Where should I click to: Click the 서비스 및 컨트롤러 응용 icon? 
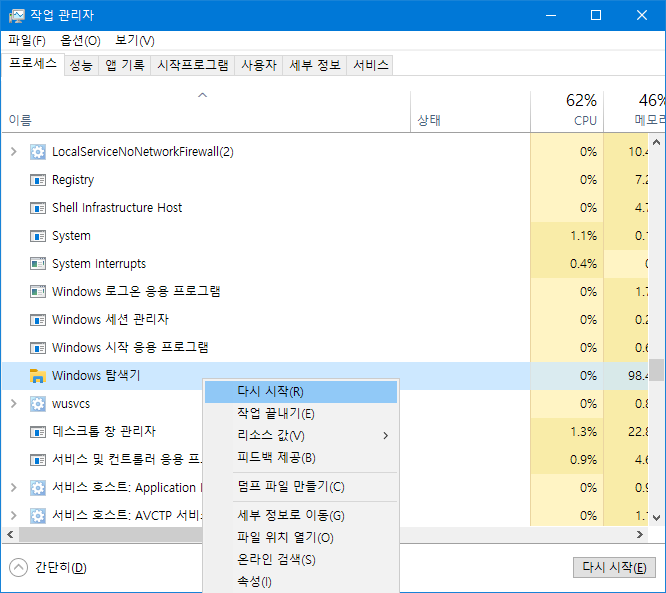(38, 460)
